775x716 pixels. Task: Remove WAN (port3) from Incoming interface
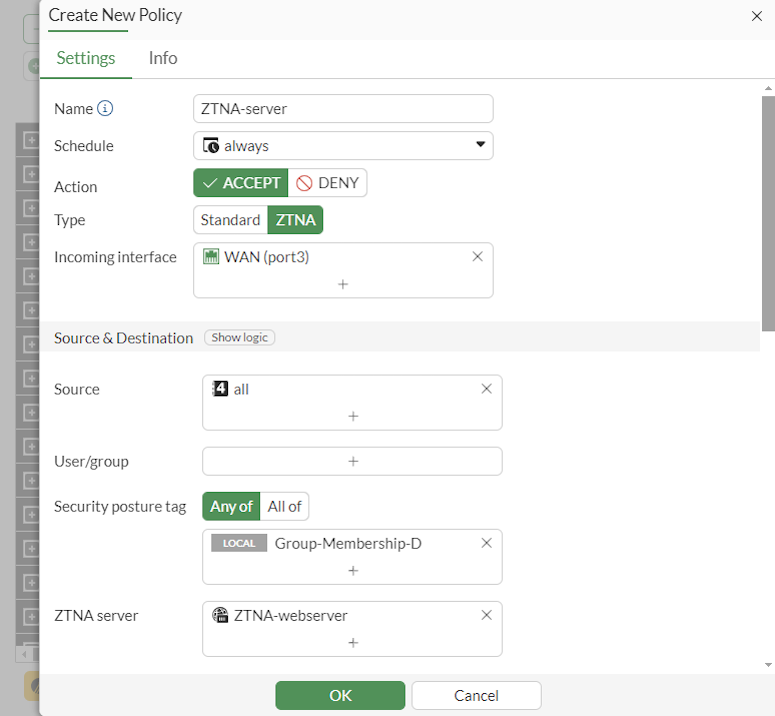(477, 257)
